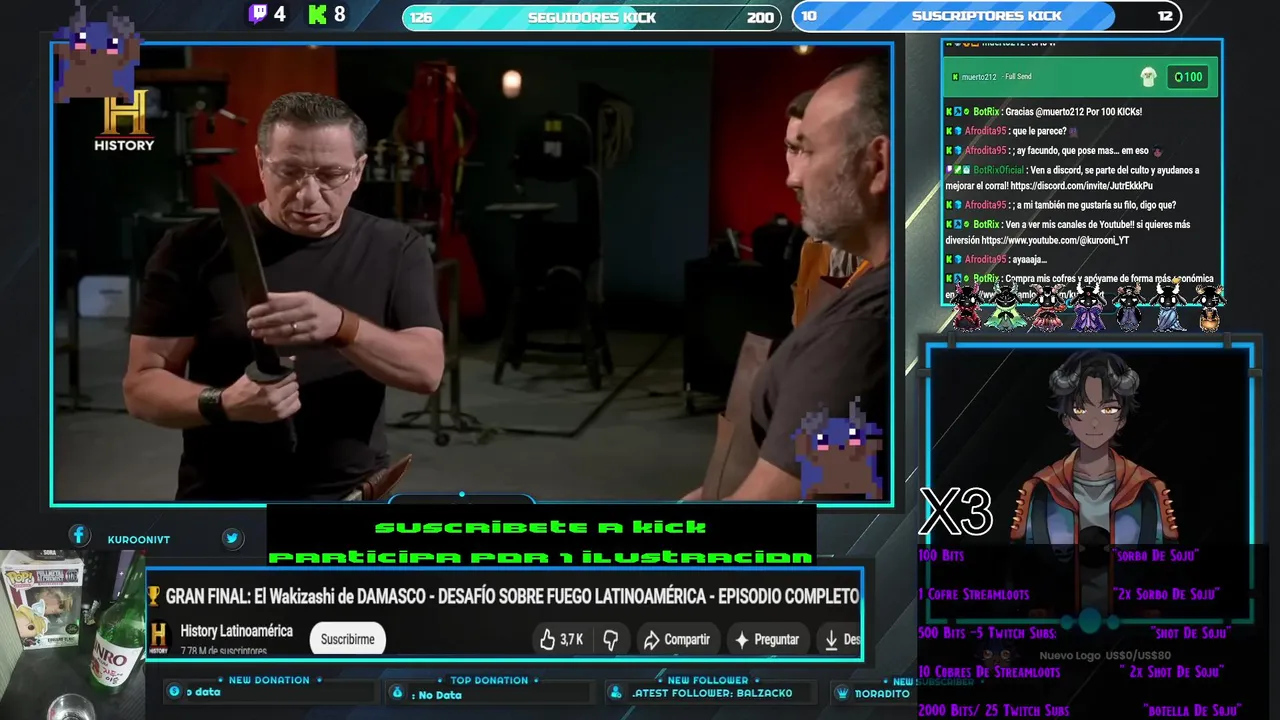Click the GRAN FINAL video title

tap(512, 596)
